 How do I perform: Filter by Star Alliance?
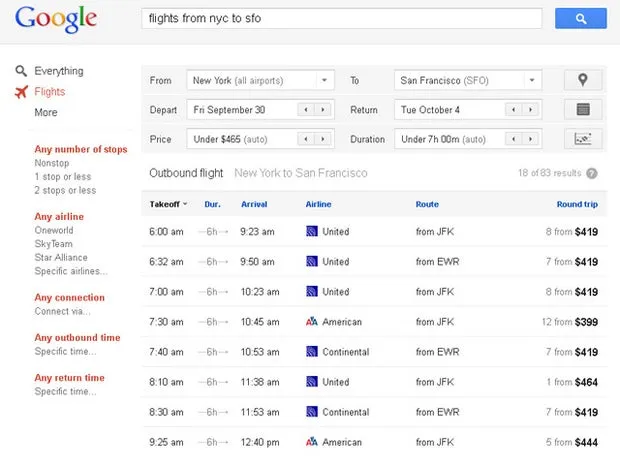(x=61, y=257)
